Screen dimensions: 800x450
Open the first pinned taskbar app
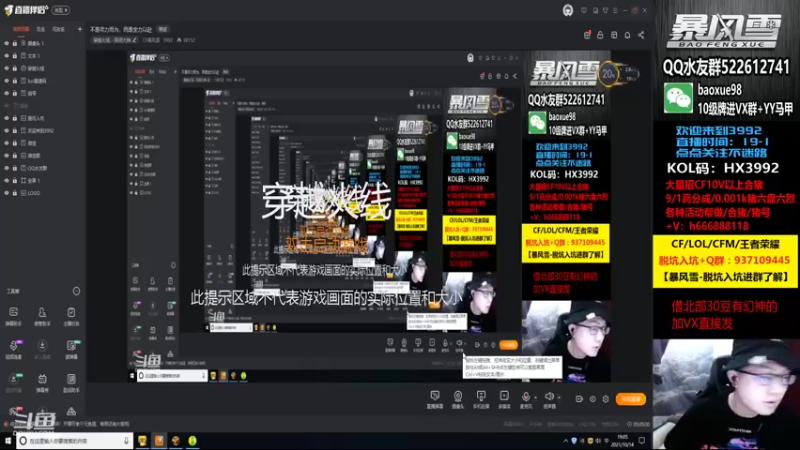click(x=142, y=441)
